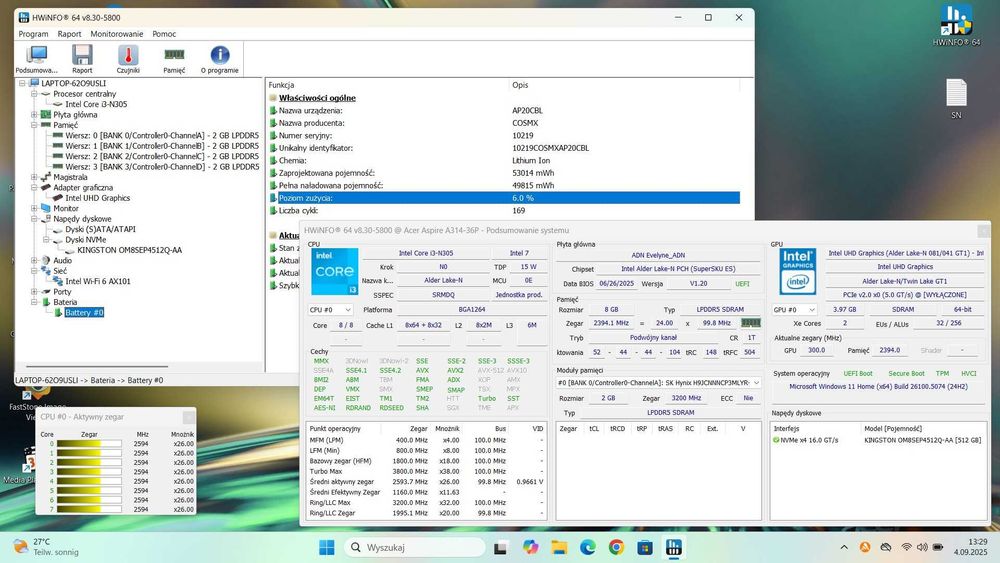Open File Explorer from taskbar

click(x=559, y=547)
